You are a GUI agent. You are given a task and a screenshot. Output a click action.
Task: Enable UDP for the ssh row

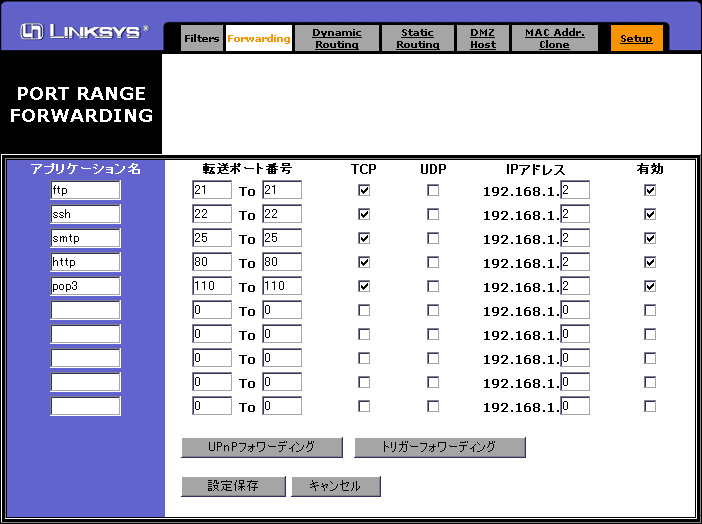click(x=433, y=215)
